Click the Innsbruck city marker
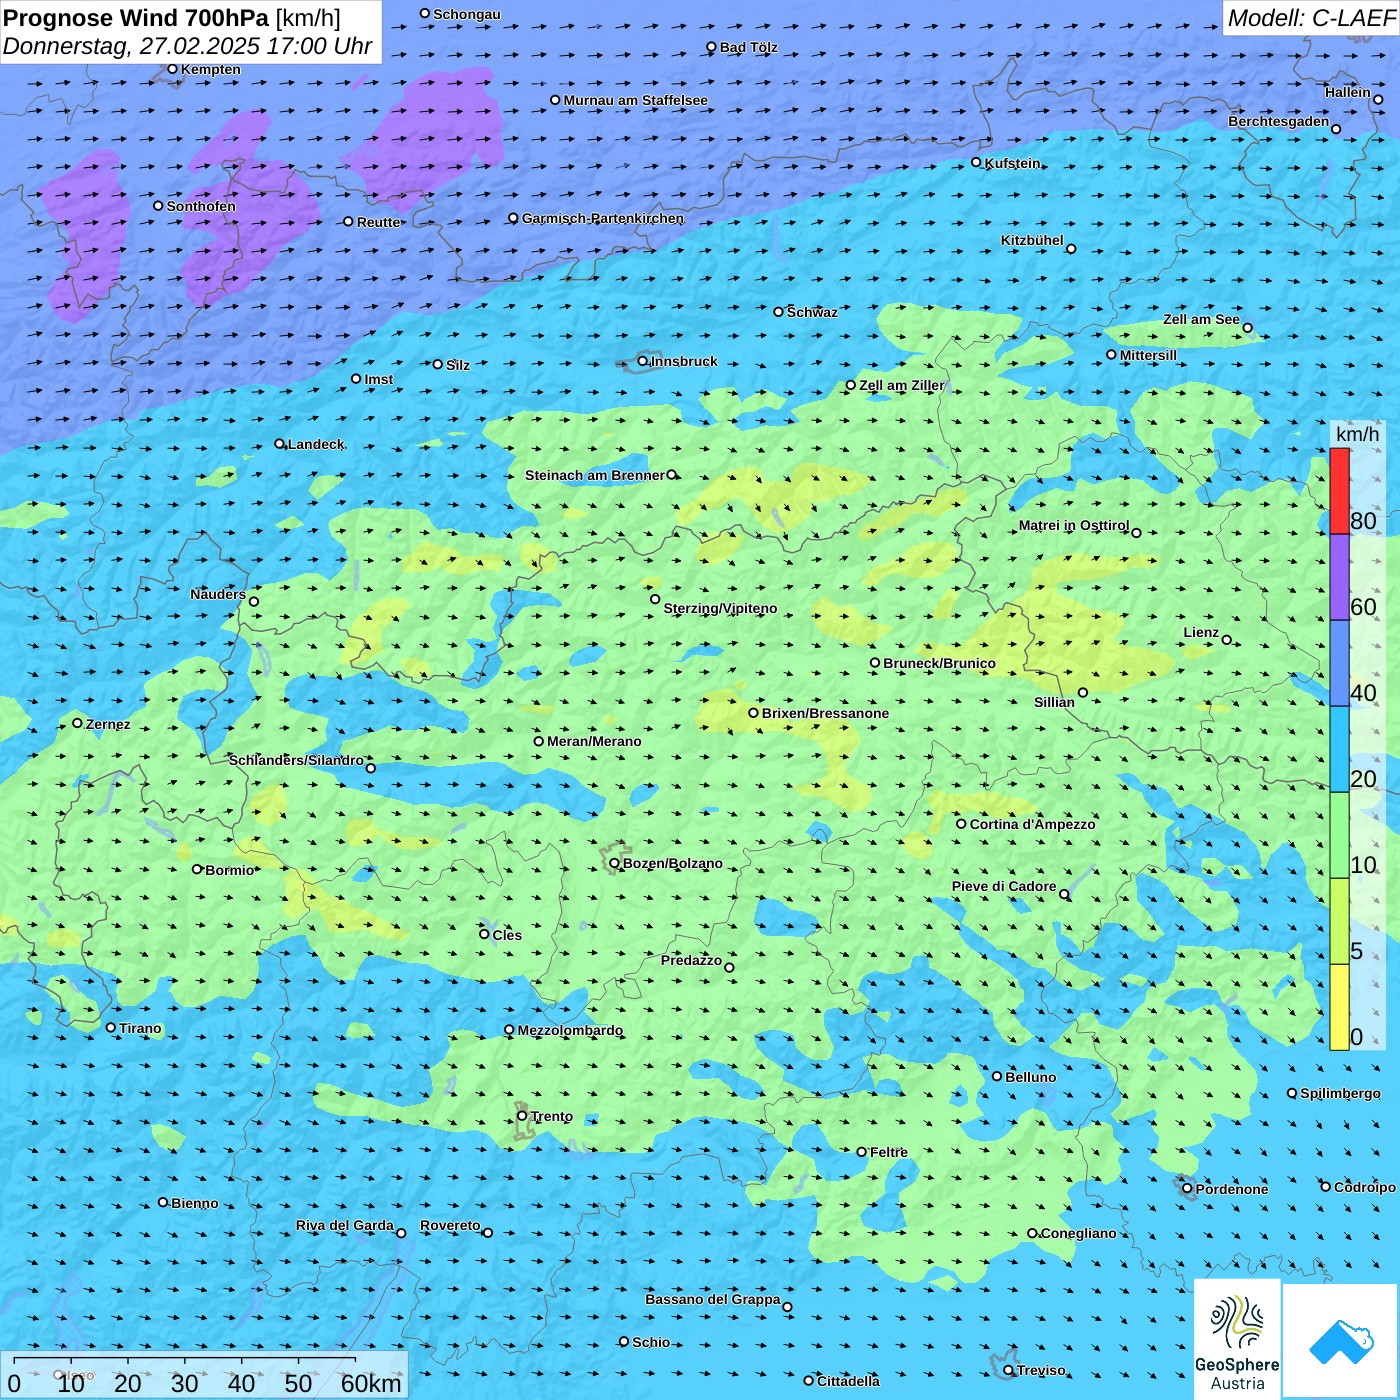This screenshot has height=1400, width=1400. (643, 361)
